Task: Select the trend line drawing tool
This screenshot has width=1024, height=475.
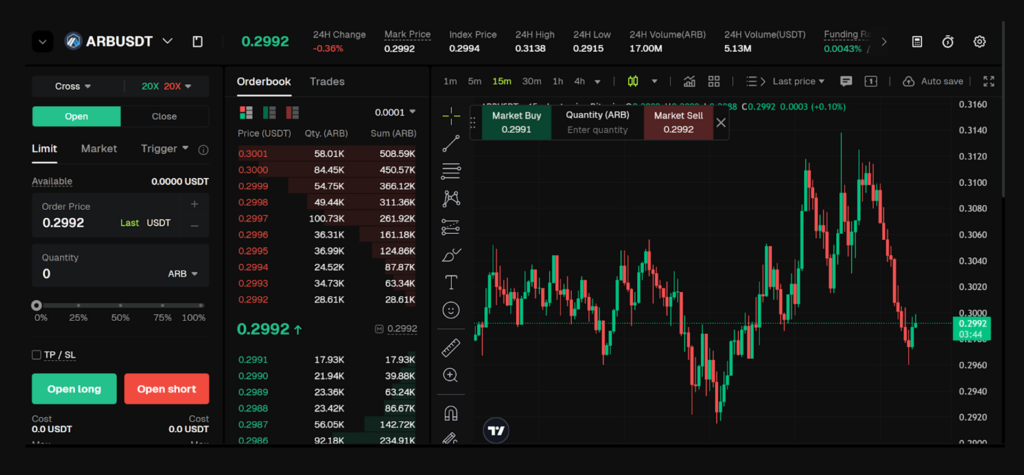Action: (x=451, y=144)
